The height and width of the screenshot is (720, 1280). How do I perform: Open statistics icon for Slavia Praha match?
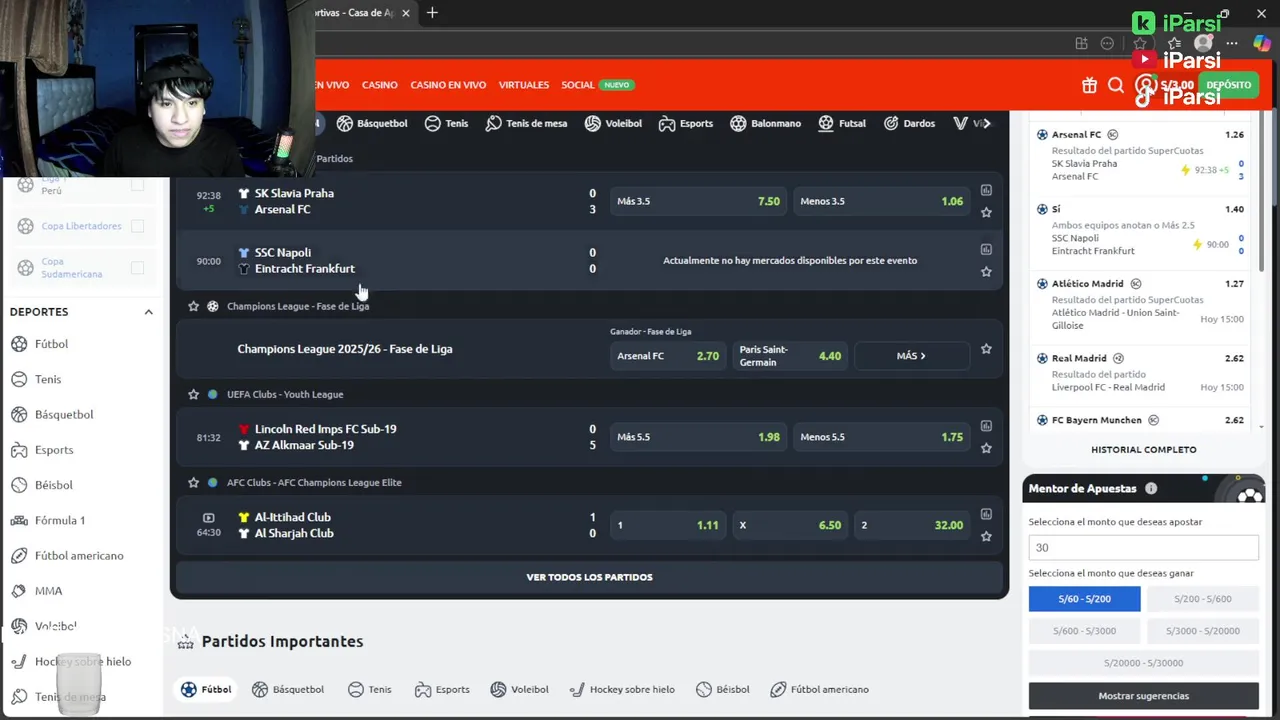[x=986, y=190]
